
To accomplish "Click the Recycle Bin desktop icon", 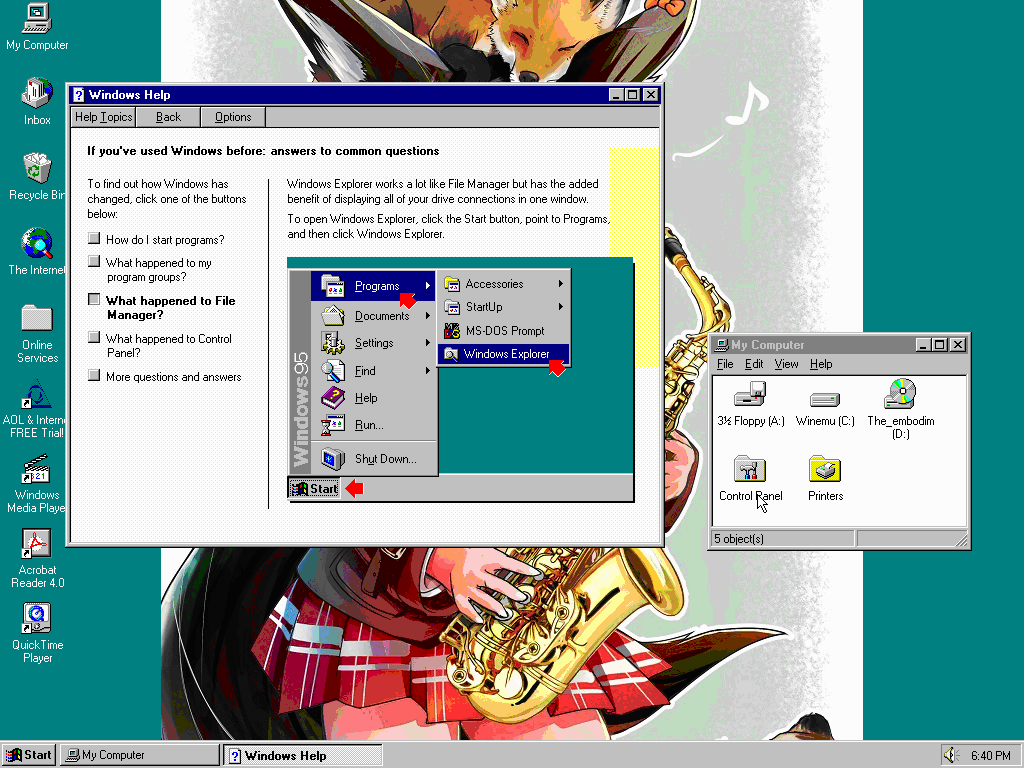I will [x=37, y=169].
